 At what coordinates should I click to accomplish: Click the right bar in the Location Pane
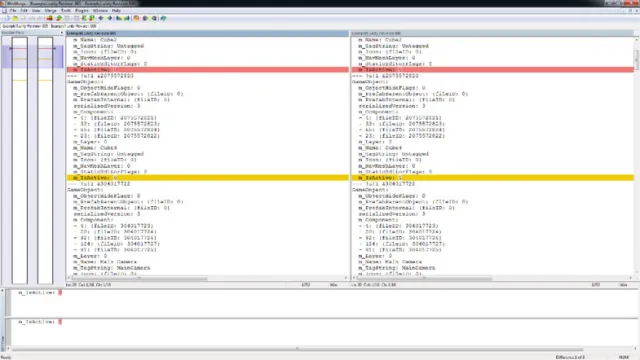pos(45,160)
